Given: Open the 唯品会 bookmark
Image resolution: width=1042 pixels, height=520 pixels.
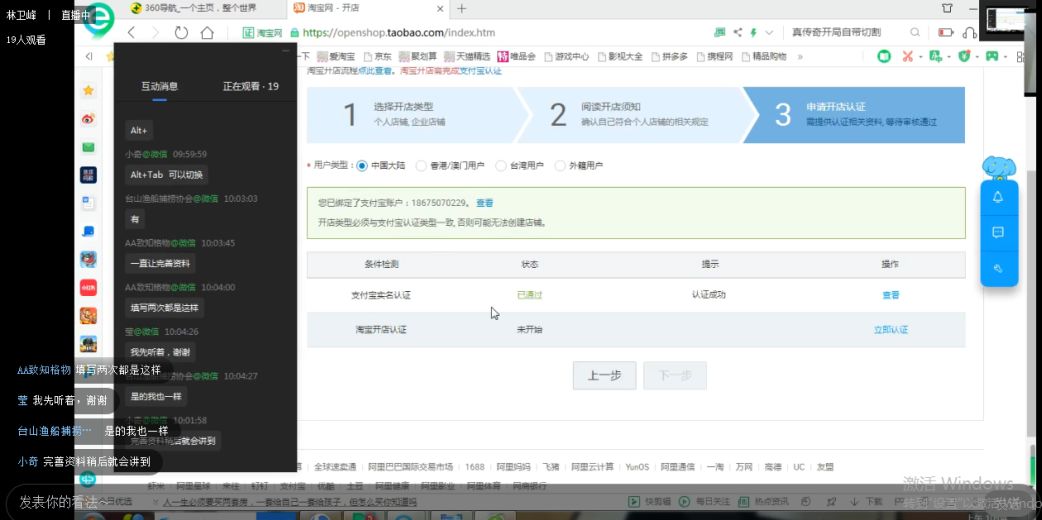Looking at the screenshot, I should (x=516, y=57).
